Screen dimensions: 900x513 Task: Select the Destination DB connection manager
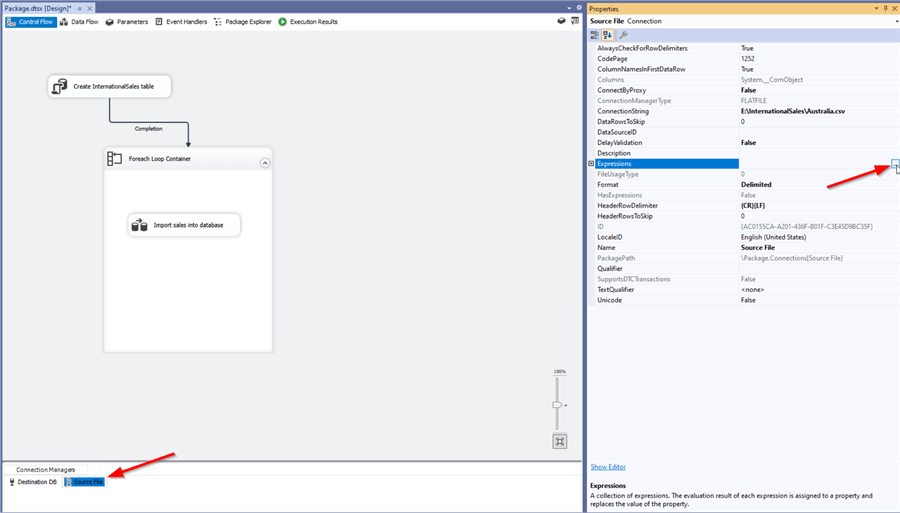point(33,482)
